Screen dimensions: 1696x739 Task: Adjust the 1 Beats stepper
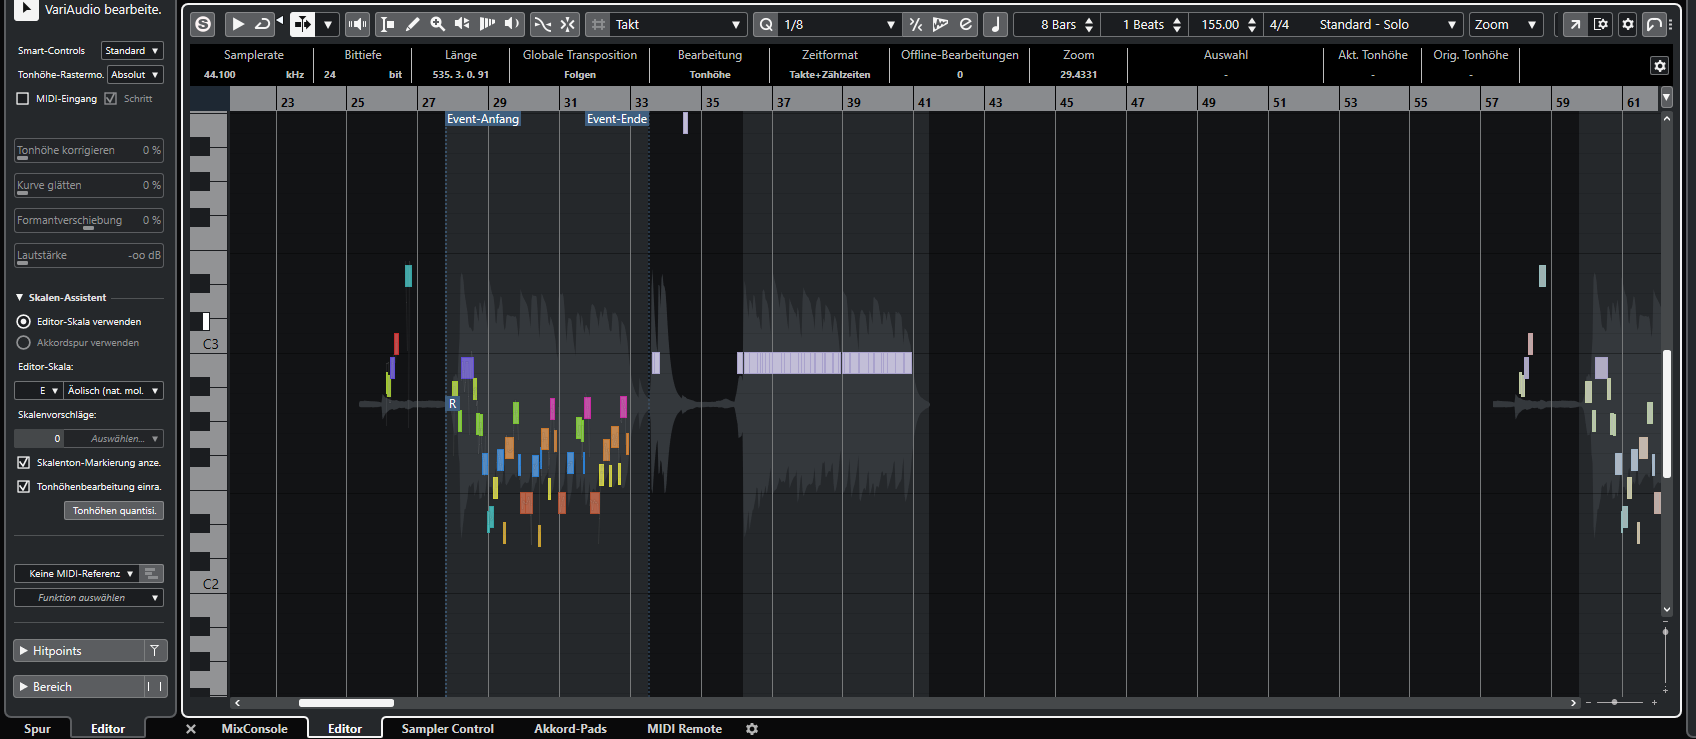1177,24
